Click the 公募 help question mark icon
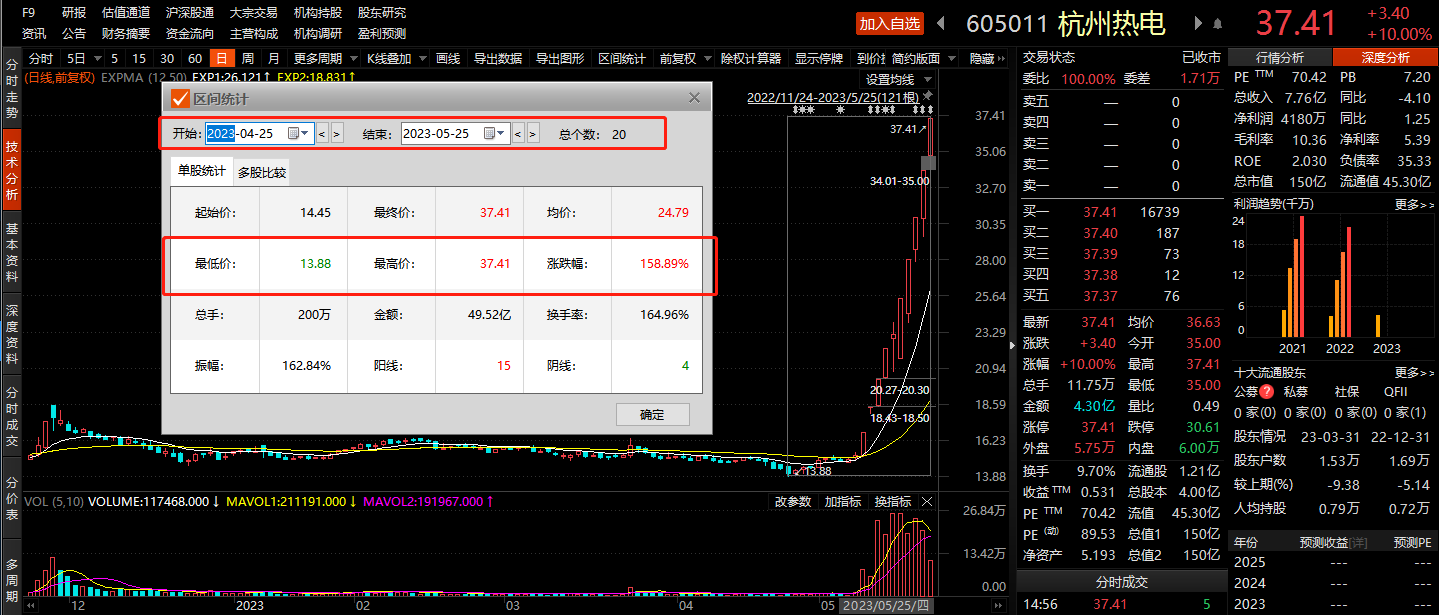 (1267, 392)
